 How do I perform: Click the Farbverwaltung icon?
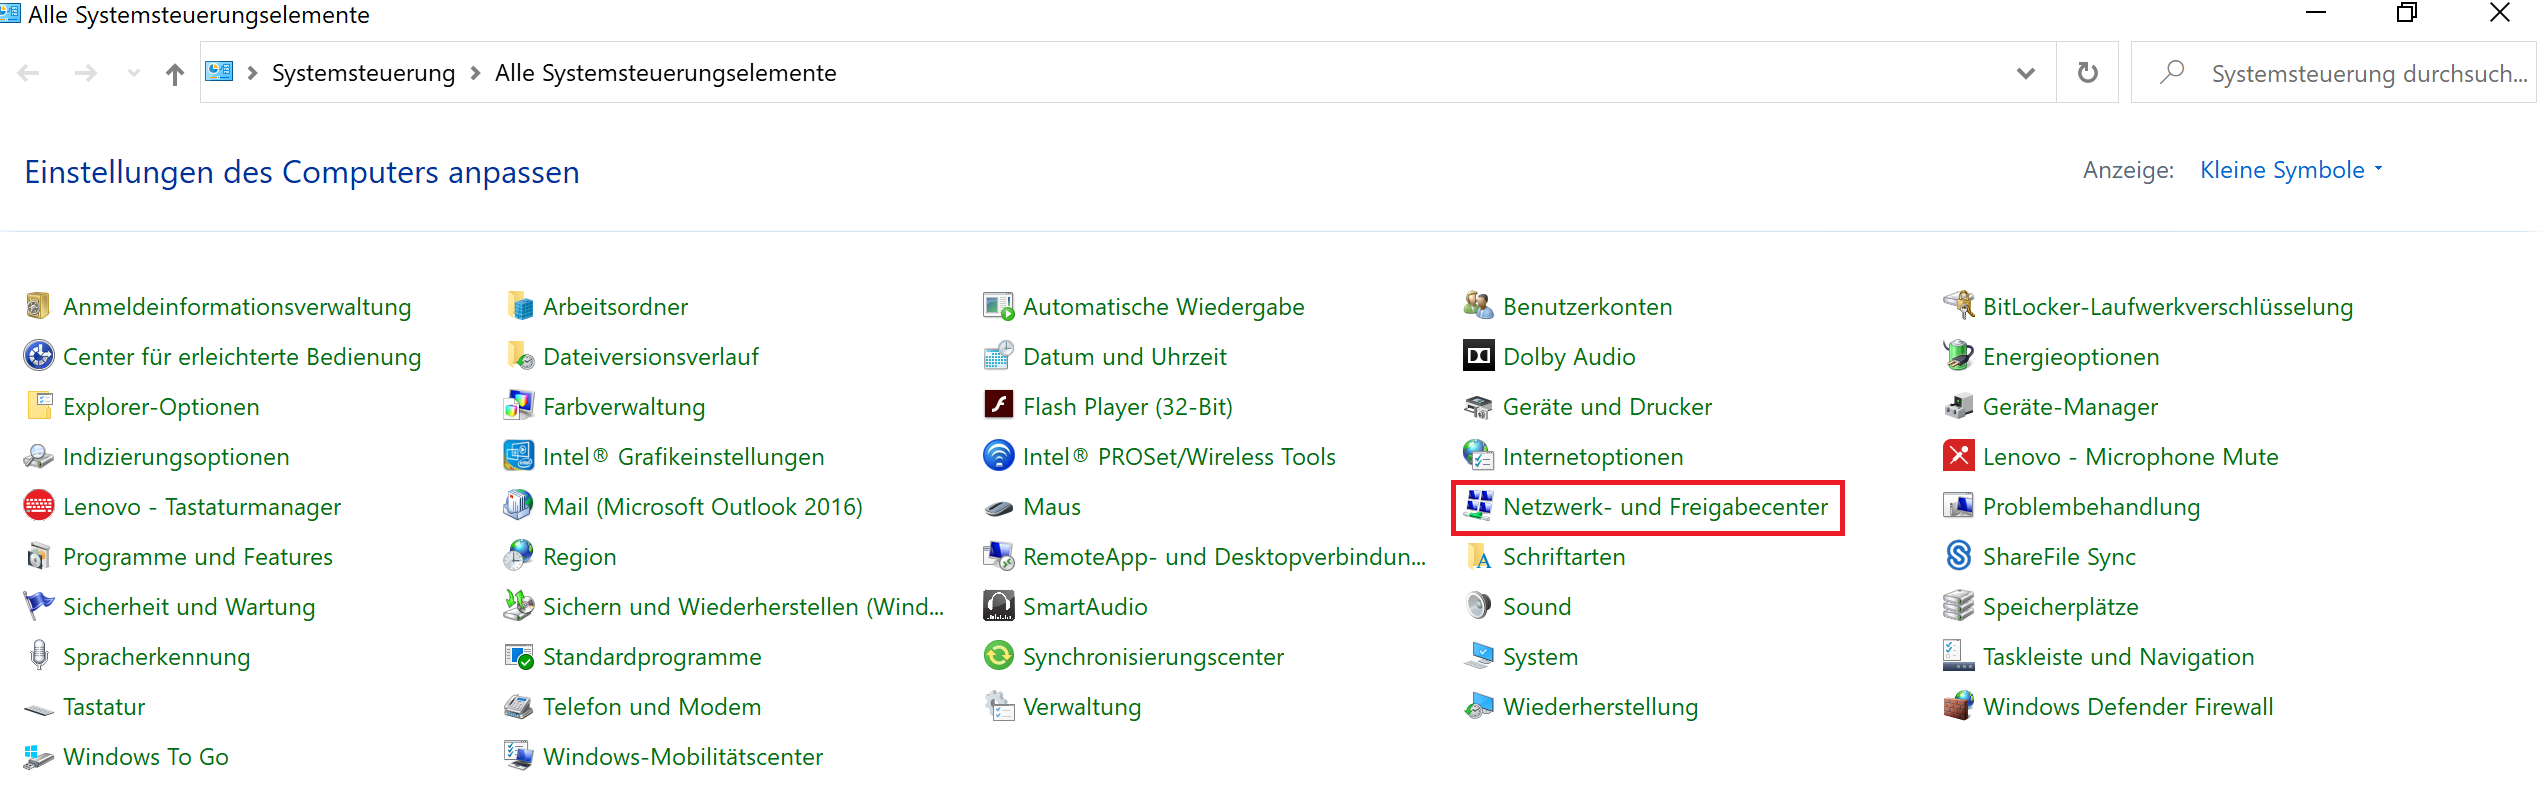(518, 406)
